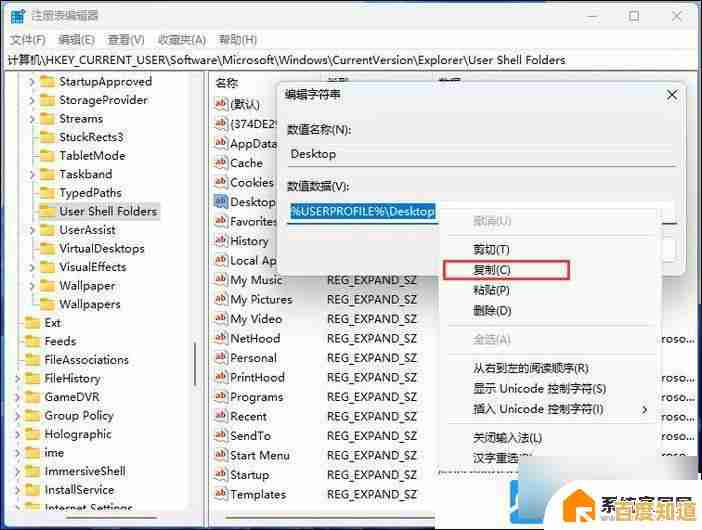Click the Taskband folder icon
This screenshot has width=702, height=530.
click(x=47, y=174)
